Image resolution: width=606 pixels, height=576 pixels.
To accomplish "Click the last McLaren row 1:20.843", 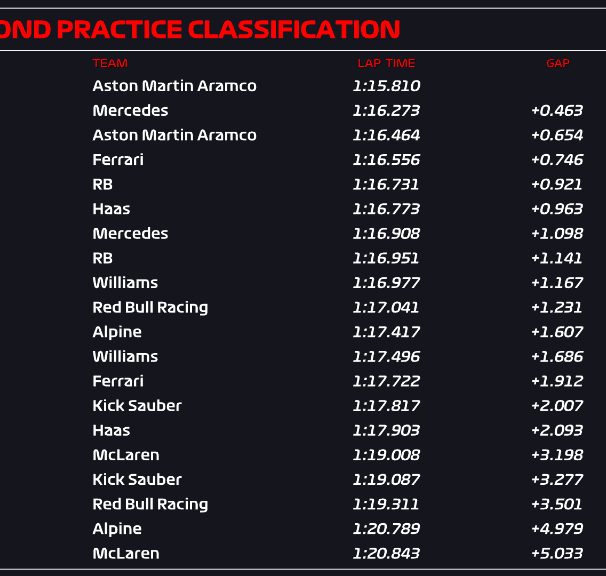I will [303, 553].
